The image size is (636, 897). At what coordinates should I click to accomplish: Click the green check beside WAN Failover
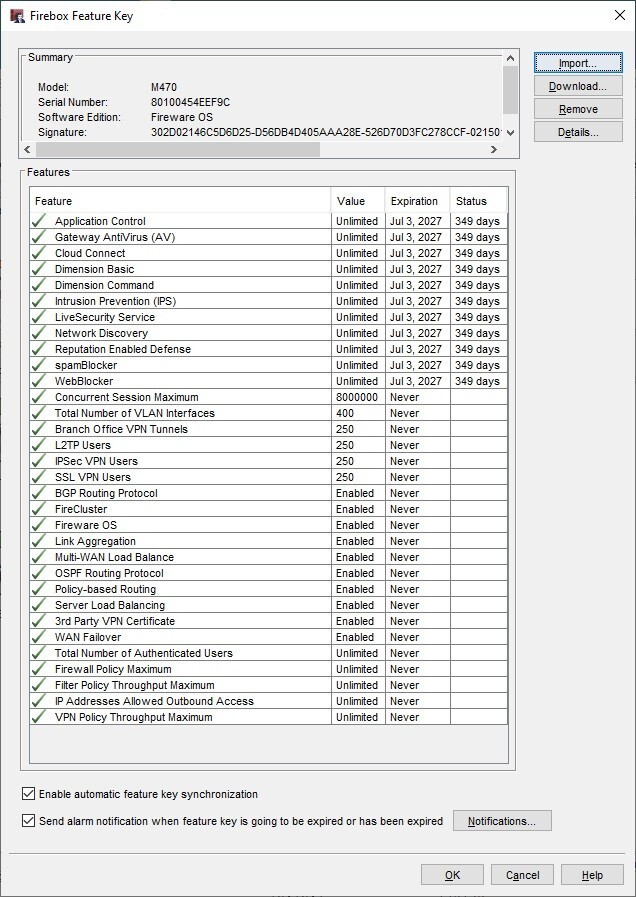[x=39, y=637]
